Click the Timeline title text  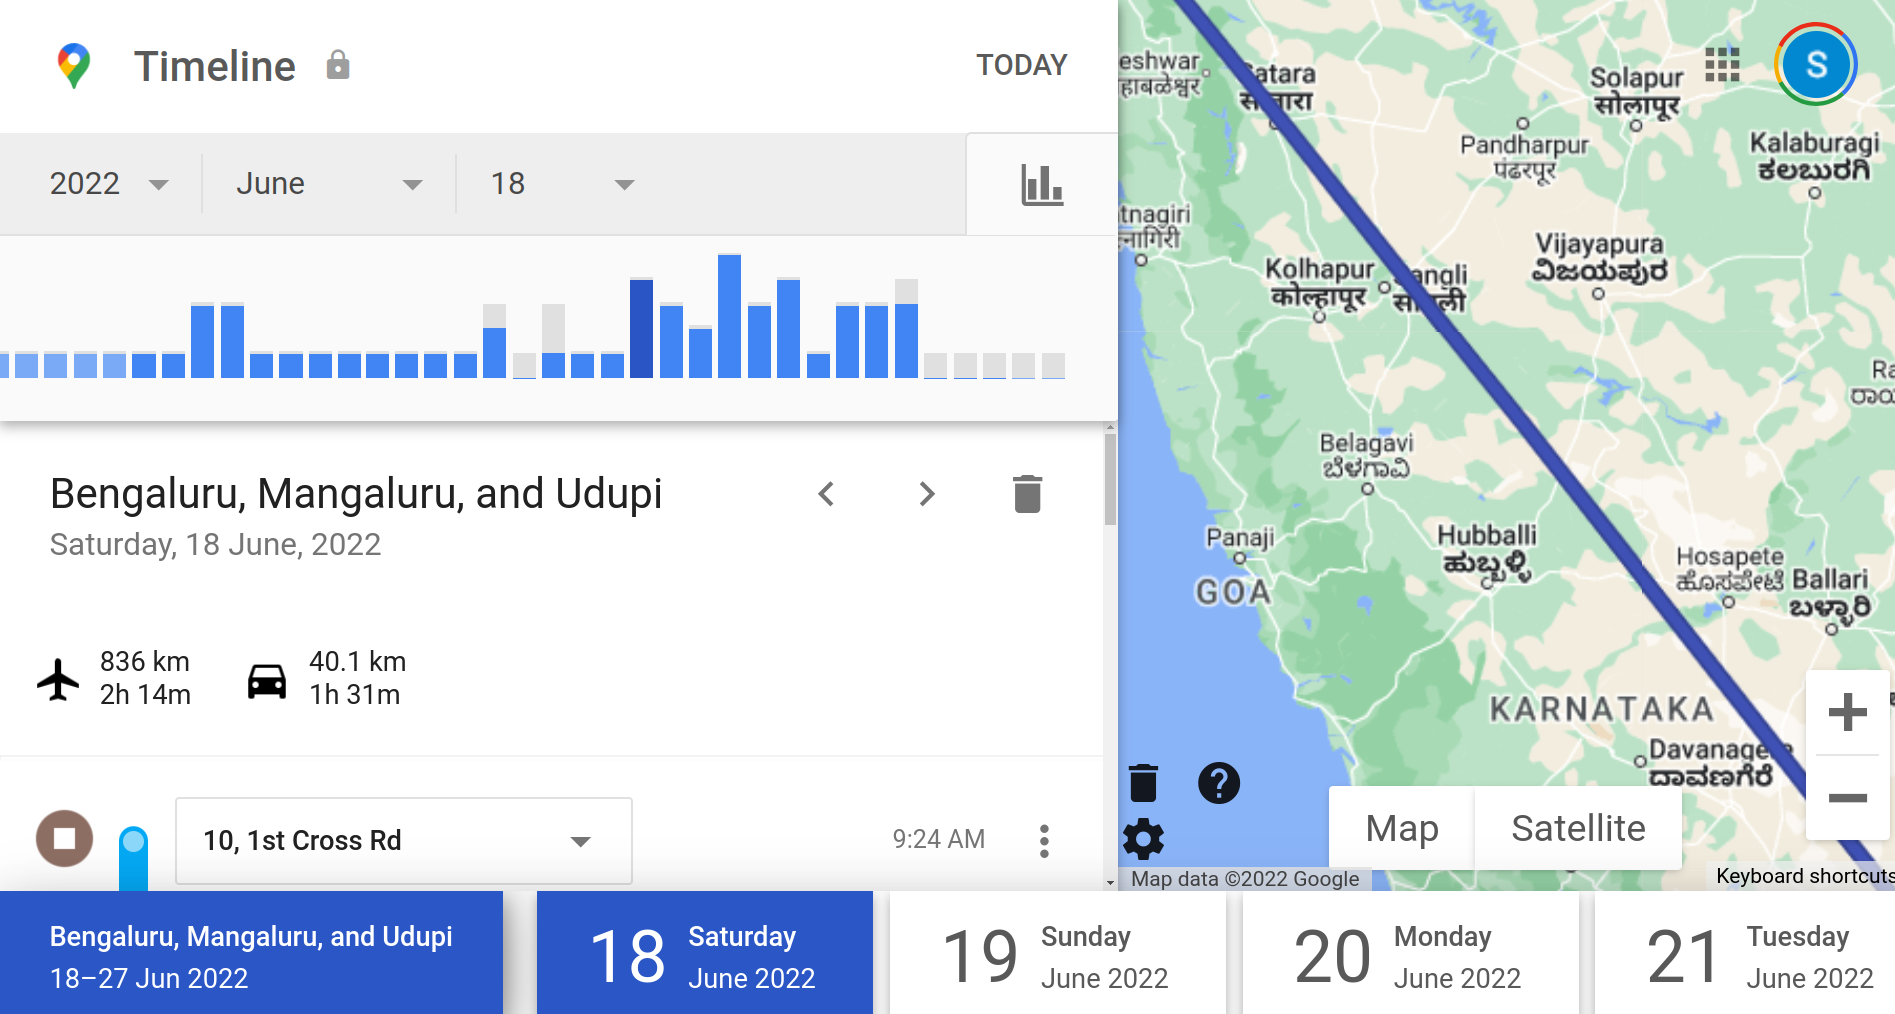[x=215, y=66]
